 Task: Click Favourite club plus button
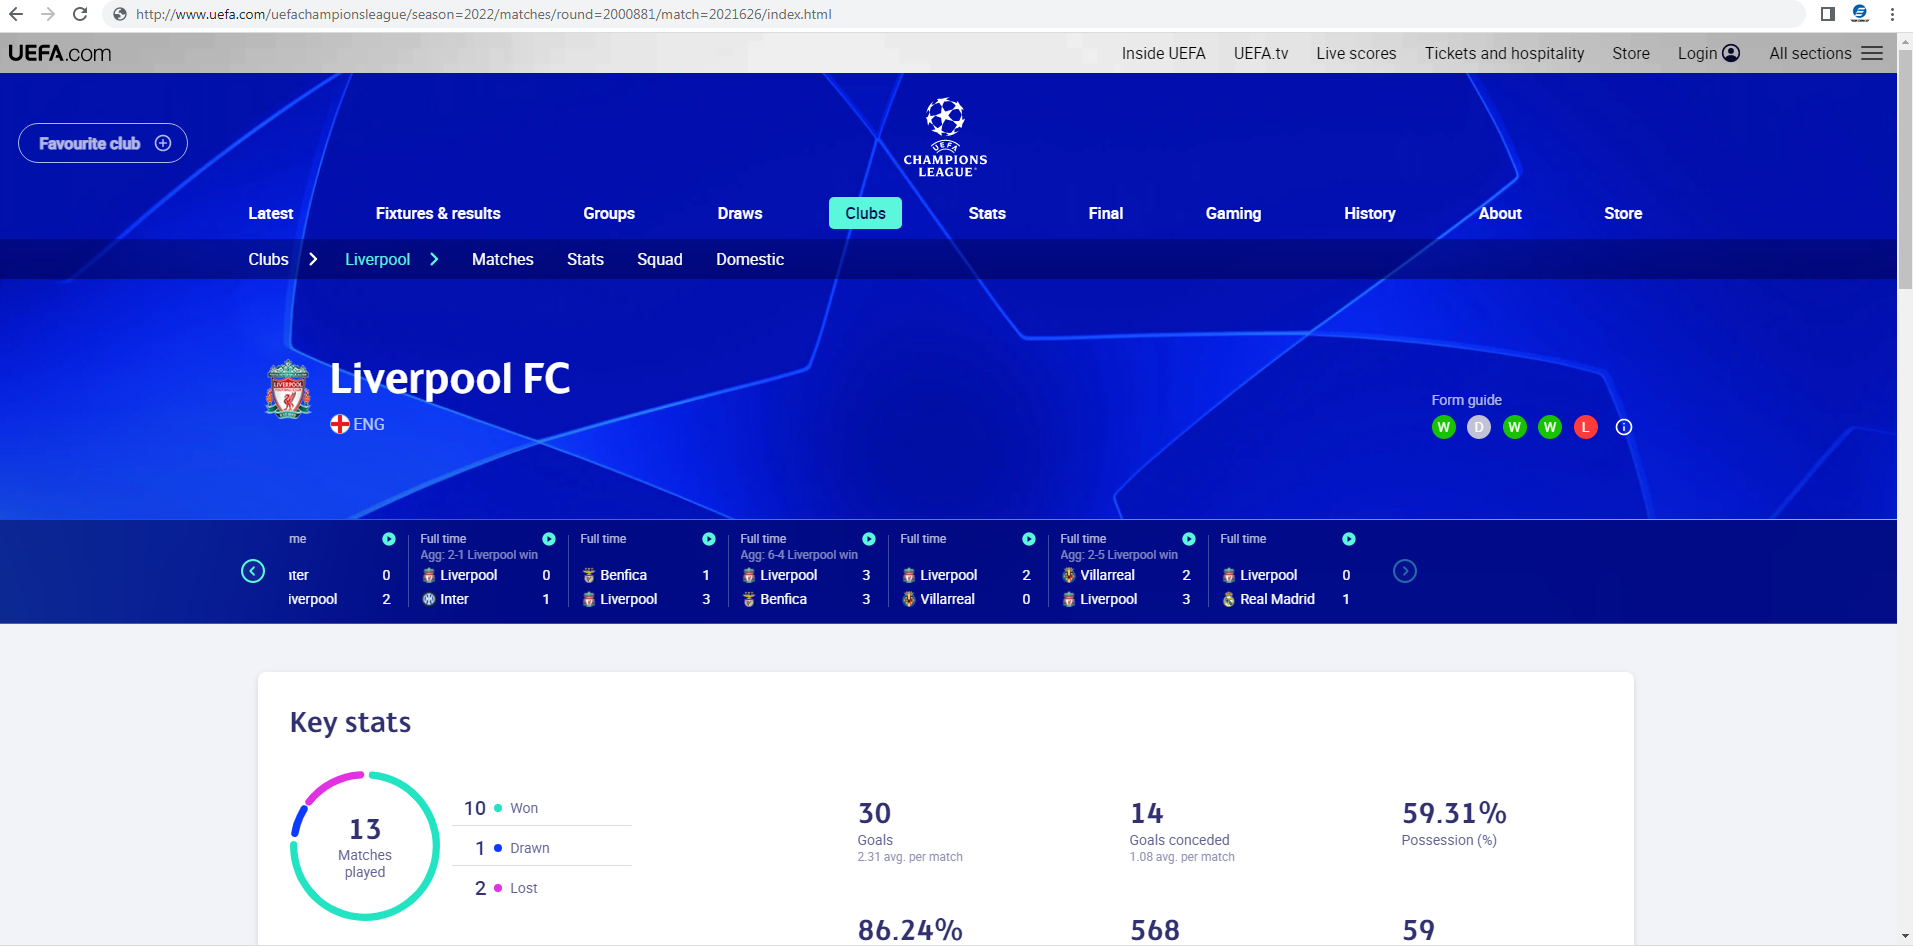(102, 143)
